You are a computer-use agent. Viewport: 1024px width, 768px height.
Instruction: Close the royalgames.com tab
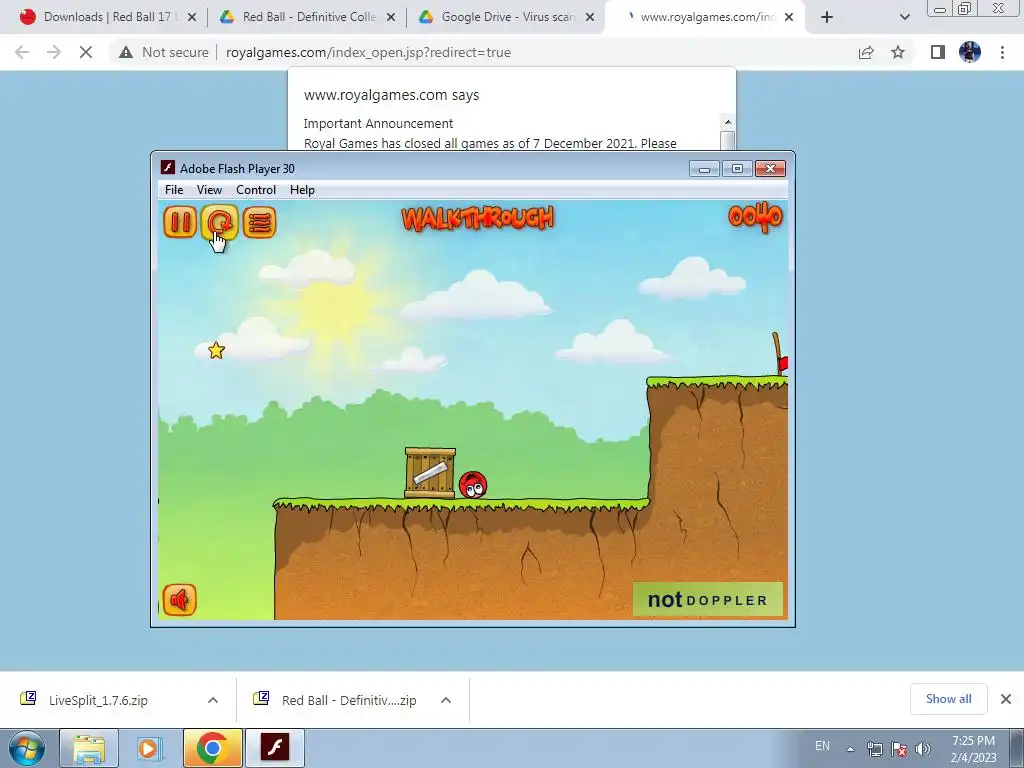tap(789, 18)
